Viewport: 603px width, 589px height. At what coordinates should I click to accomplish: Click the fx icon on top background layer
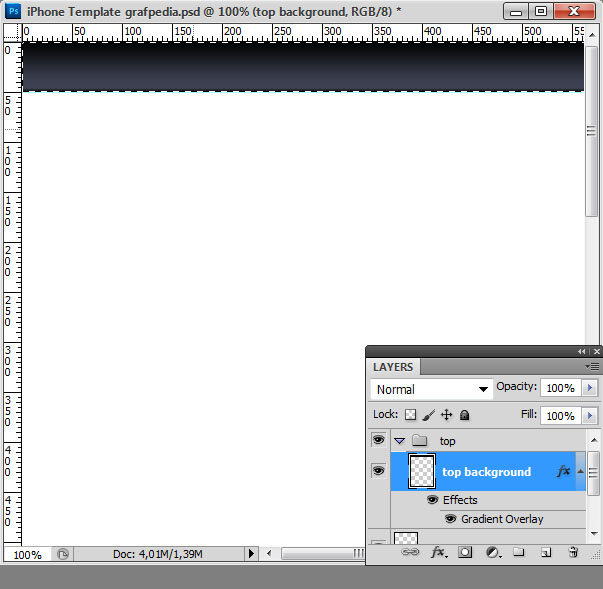563,471
